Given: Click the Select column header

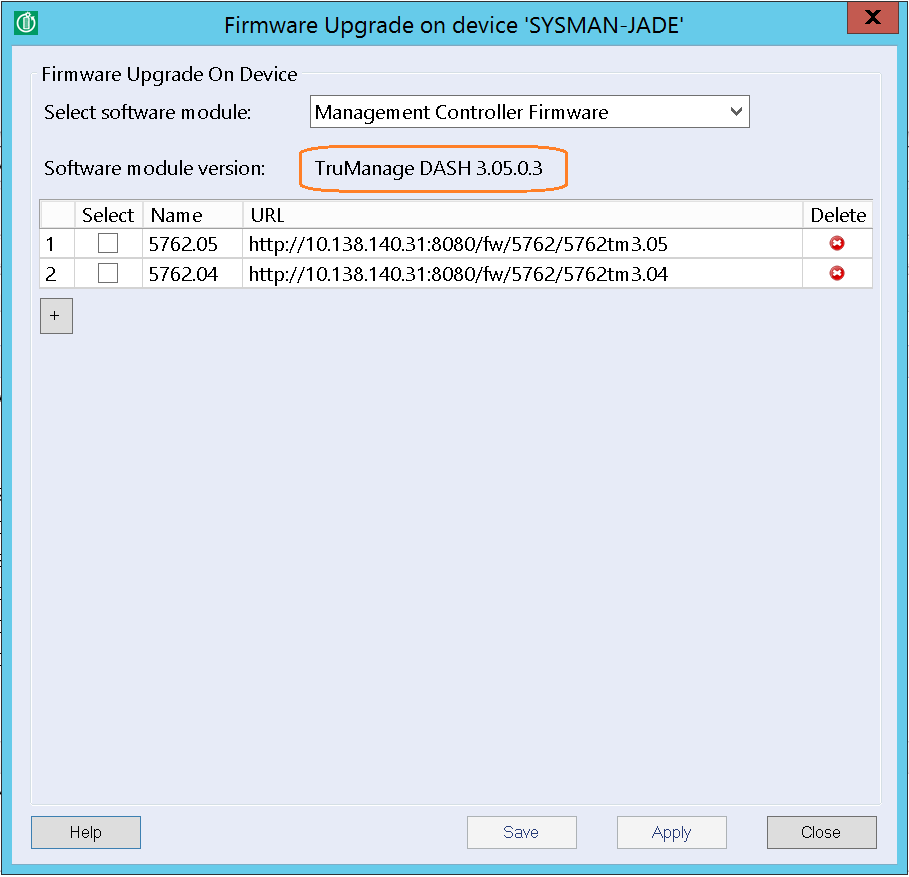Looking at the screenshot, I should click(x=108, y=215).
